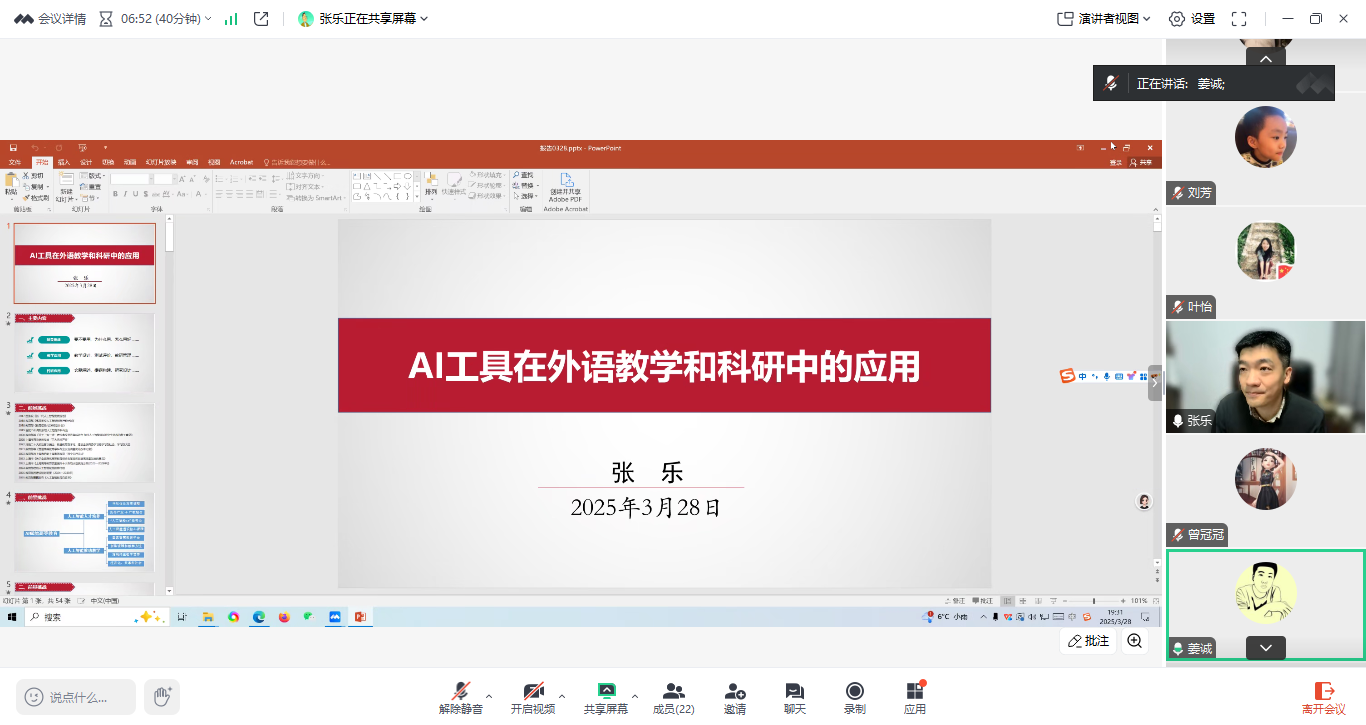Click the raise hand icon

click(161, 696)
